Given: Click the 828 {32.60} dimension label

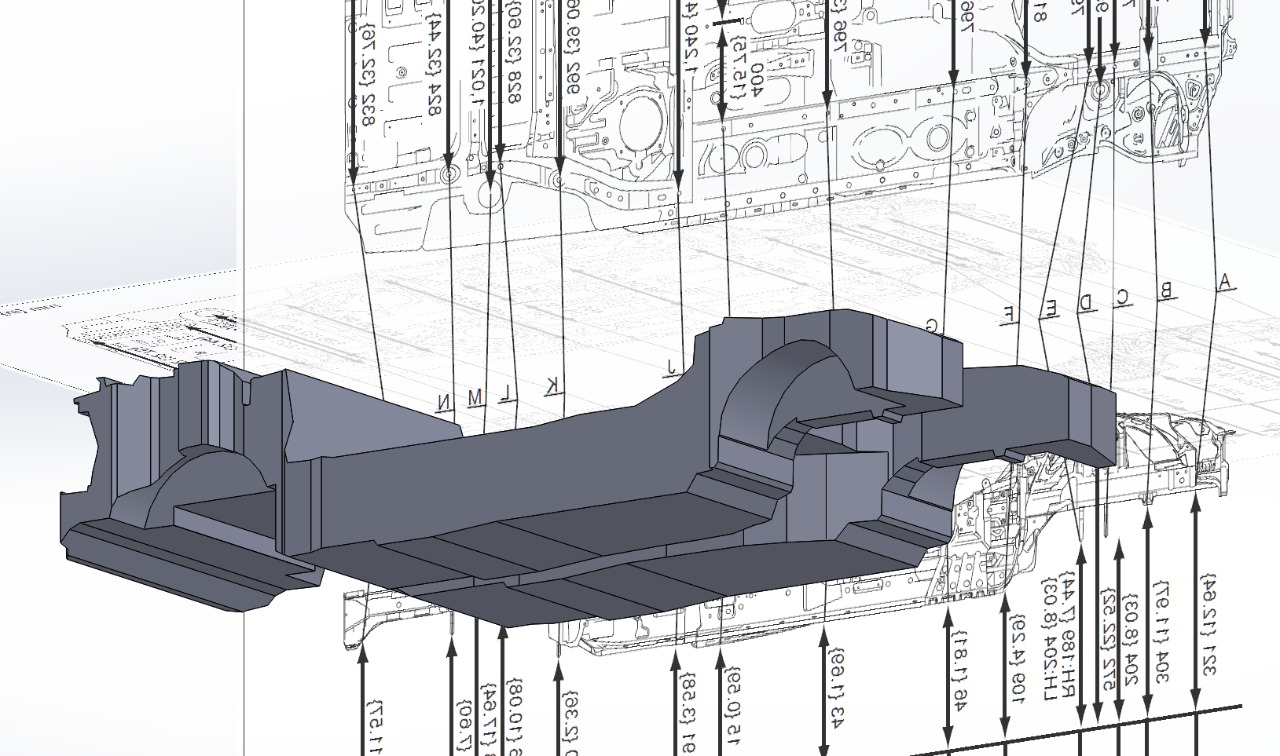Looking at the screenshot, I should click(513, 50).
